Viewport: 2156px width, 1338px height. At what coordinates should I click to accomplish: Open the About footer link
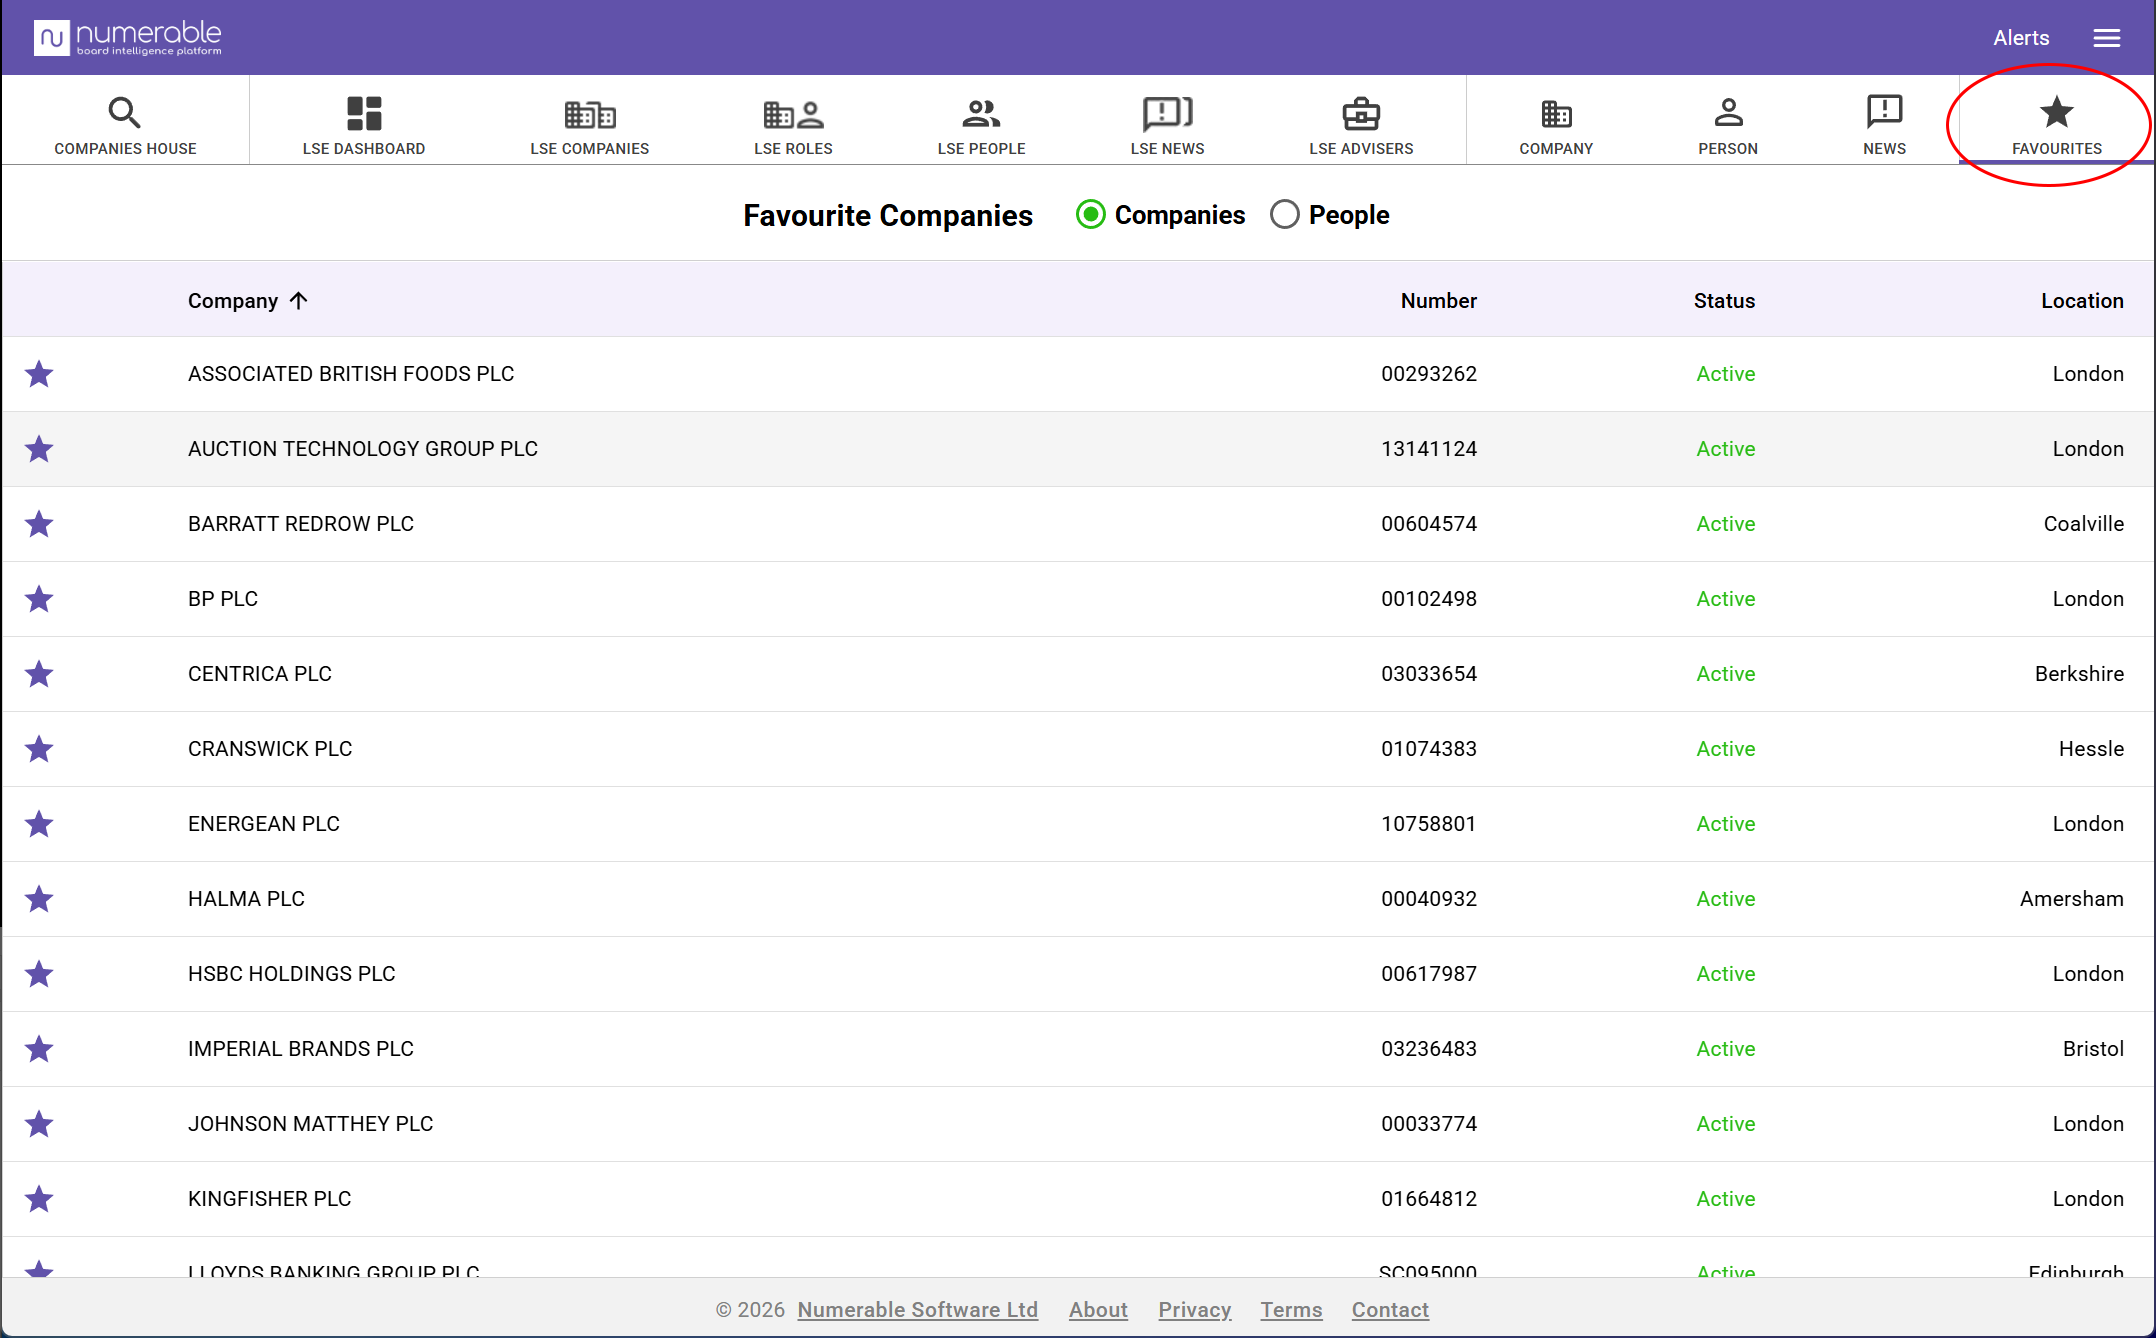point(1098,1310)
